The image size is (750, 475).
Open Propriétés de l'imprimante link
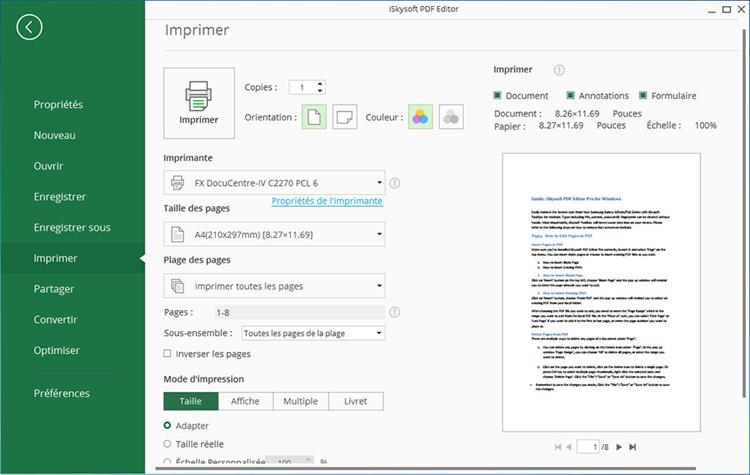pos(327,201)
